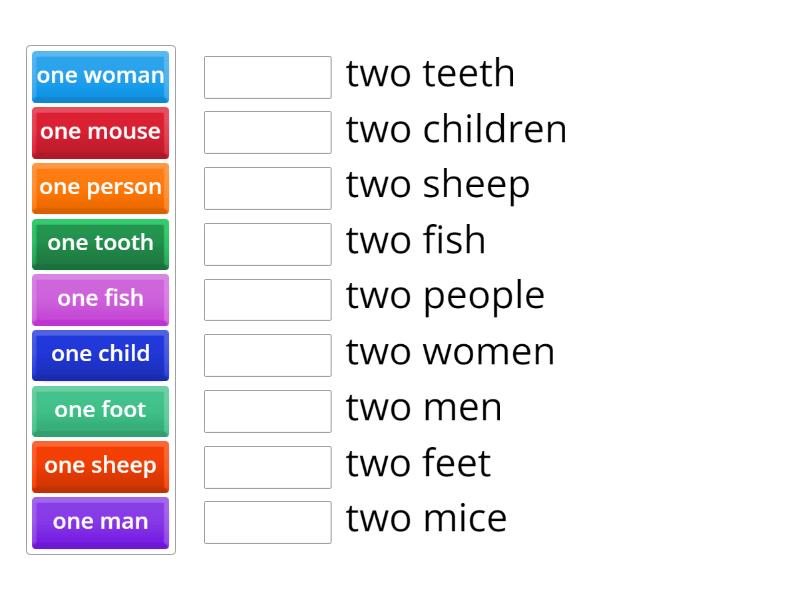The image size is (800, 600).
Task: Click the empty box beside 'two mice'
Action: (x=267, y=522)
